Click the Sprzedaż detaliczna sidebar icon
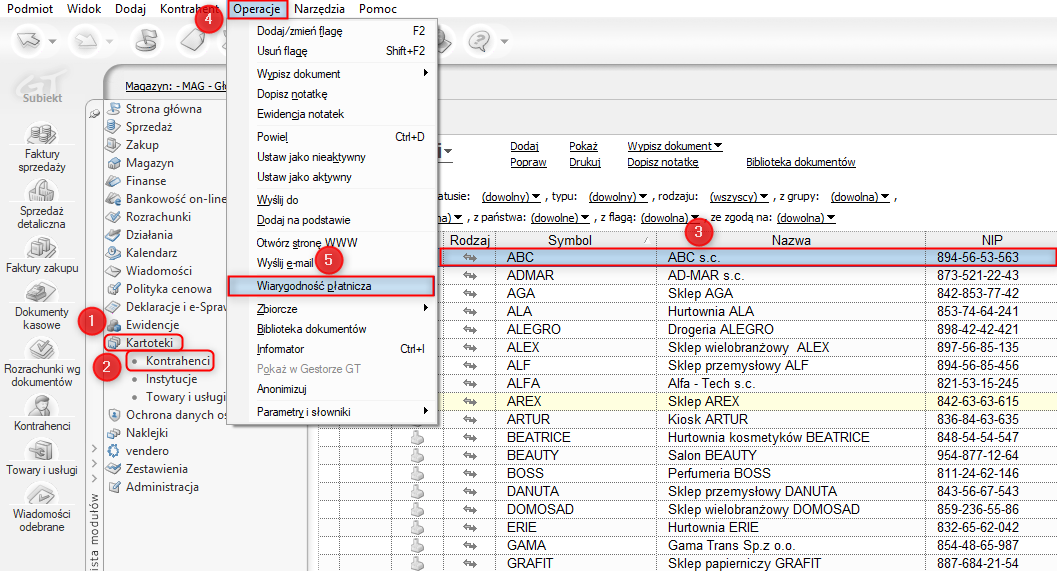Viewport: 1057px width, 571px height. coord(41,193)
